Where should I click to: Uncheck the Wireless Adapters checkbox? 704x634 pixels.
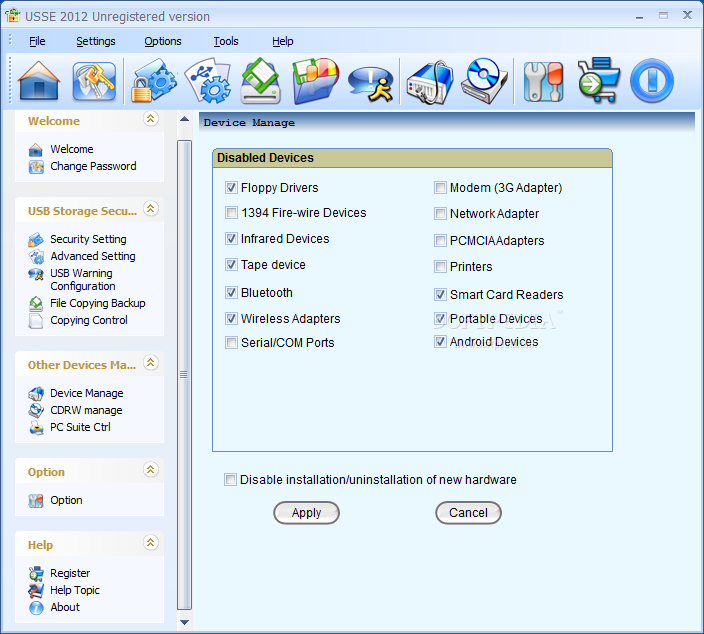click(x=231, y=319)
